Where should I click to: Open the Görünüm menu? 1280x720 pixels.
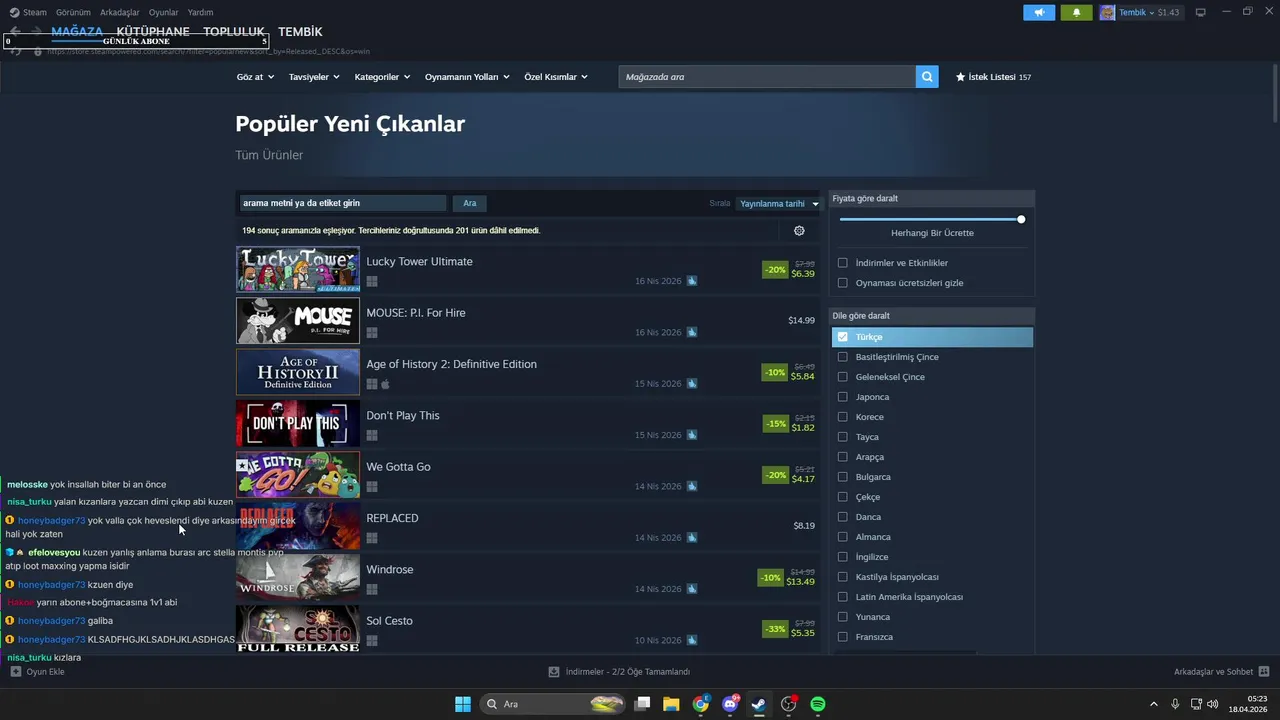[73, 12]
